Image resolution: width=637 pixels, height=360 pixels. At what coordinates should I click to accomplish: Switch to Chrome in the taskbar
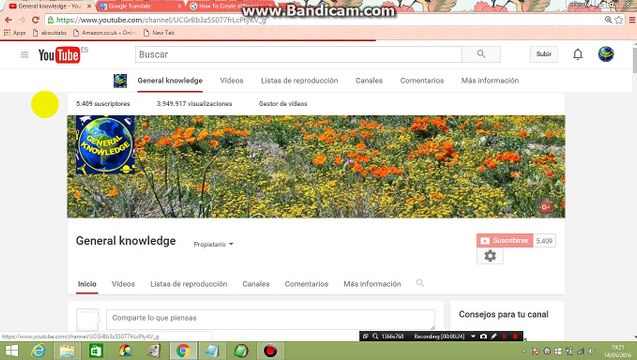pos(183,351)
